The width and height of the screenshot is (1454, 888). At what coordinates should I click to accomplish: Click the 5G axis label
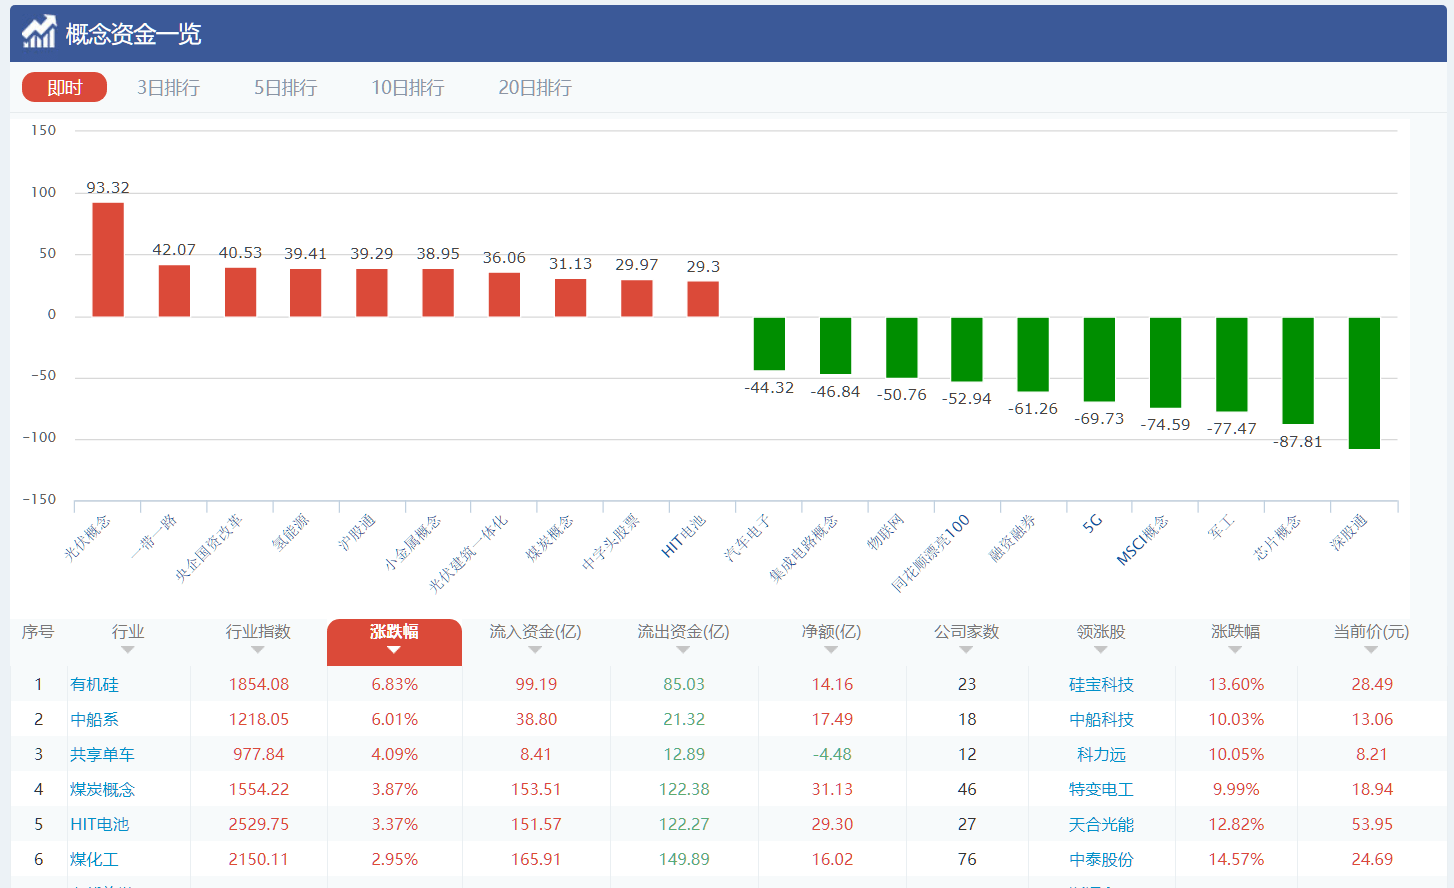(x=1092, y=522)
